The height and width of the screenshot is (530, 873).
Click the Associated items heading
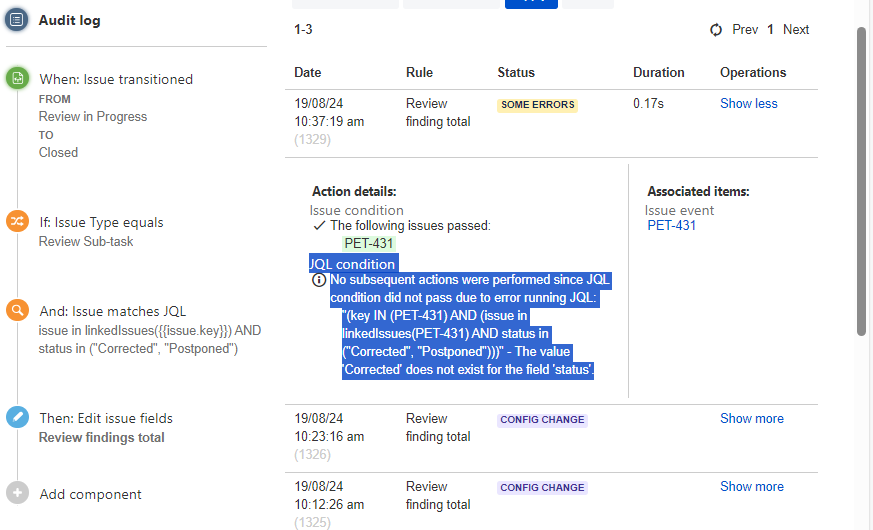click(698, 192)
